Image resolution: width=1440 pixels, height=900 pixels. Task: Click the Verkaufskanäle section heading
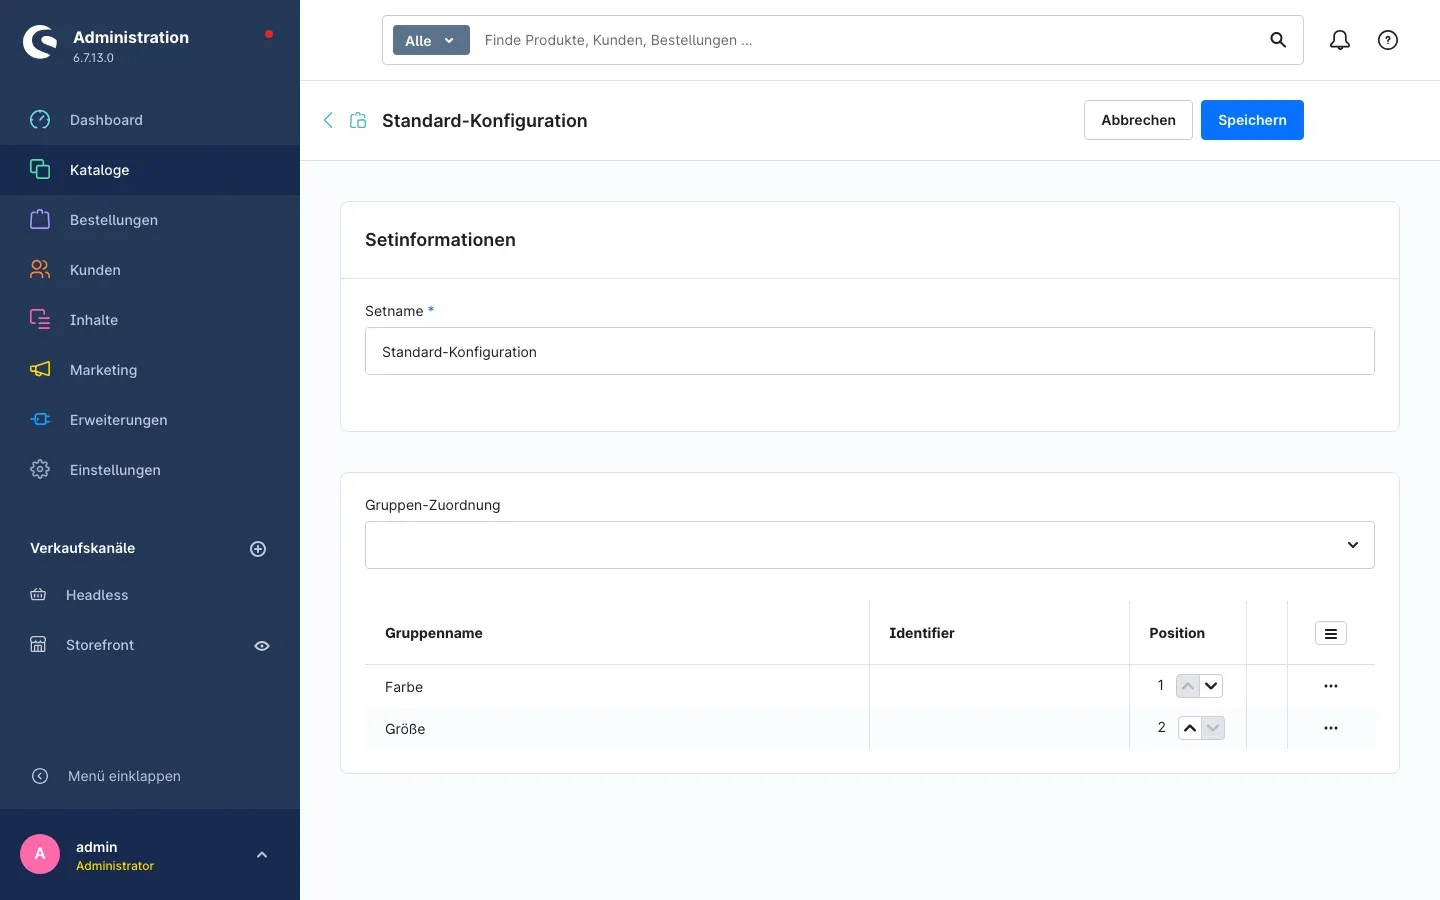point(82,548)
